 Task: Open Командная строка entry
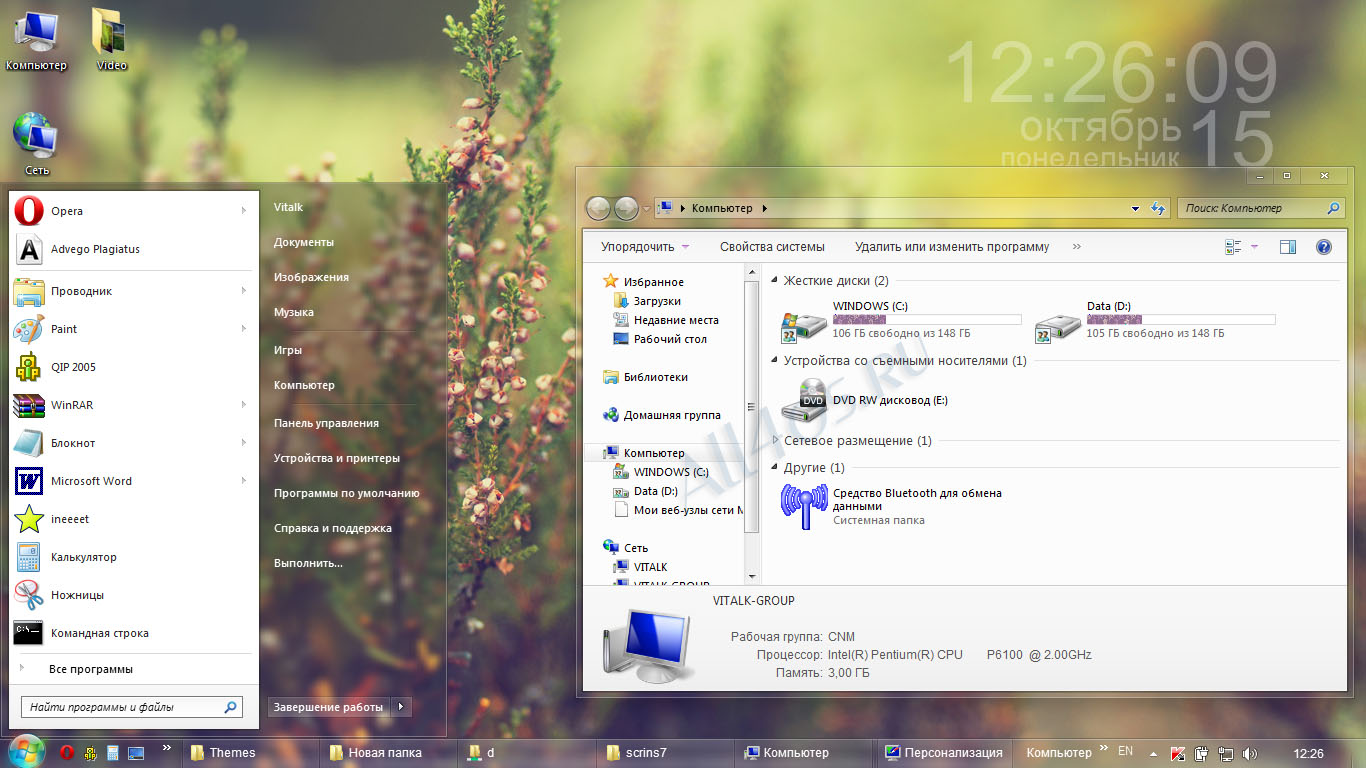(132, 633)
